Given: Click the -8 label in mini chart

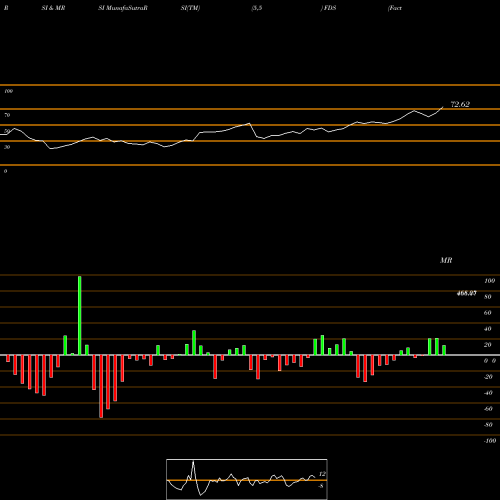Looking at the screenshot, I should coord(321,486).
